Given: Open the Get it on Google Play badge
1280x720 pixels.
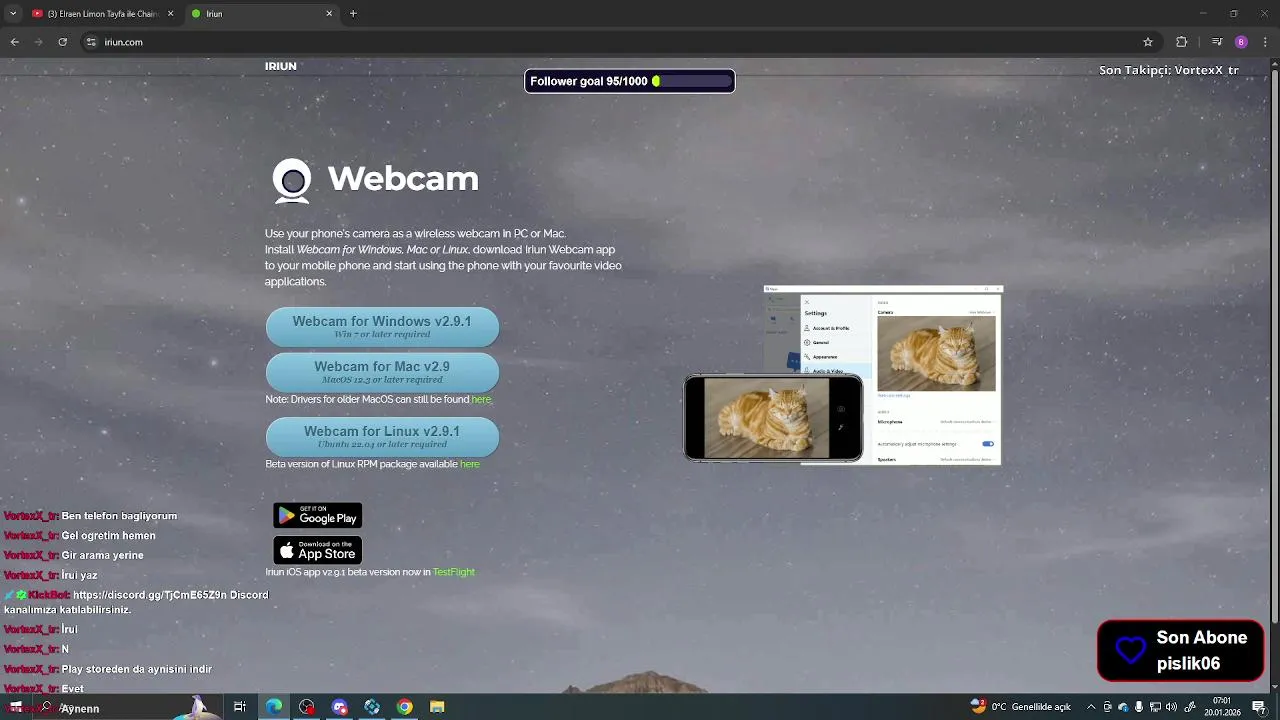Looking at the screenshot, I should pos(318,516).
